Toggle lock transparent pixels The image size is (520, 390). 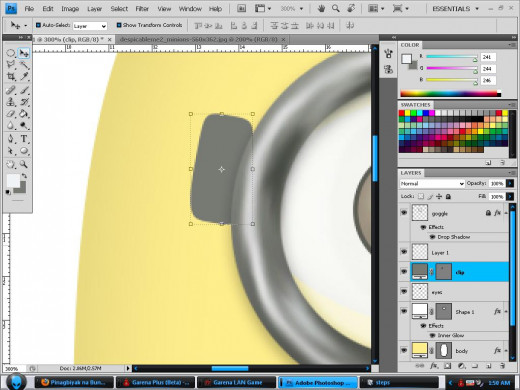421,196
